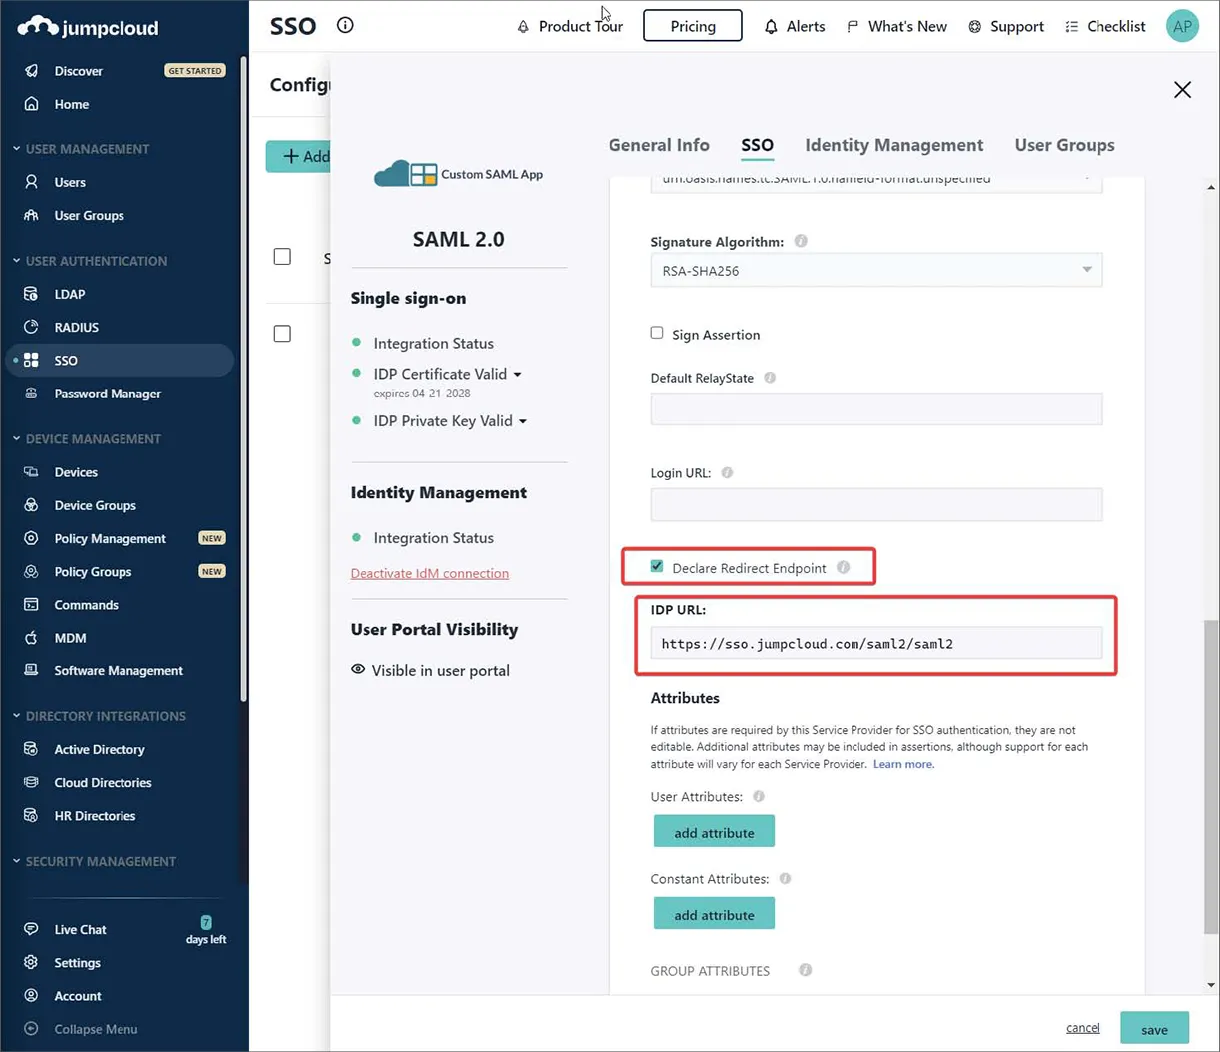Click the Alerts bell icon
This screenshot has height=1052, width=1220.
click(x=771, y=27)
